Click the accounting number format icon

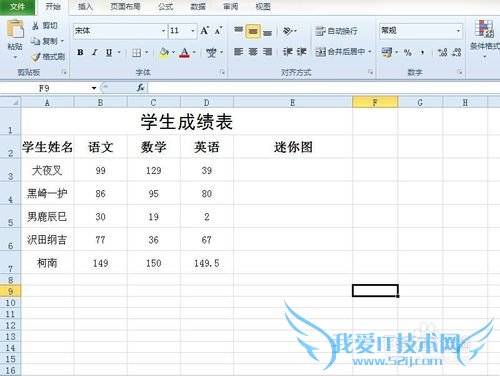tap(387, 52)
